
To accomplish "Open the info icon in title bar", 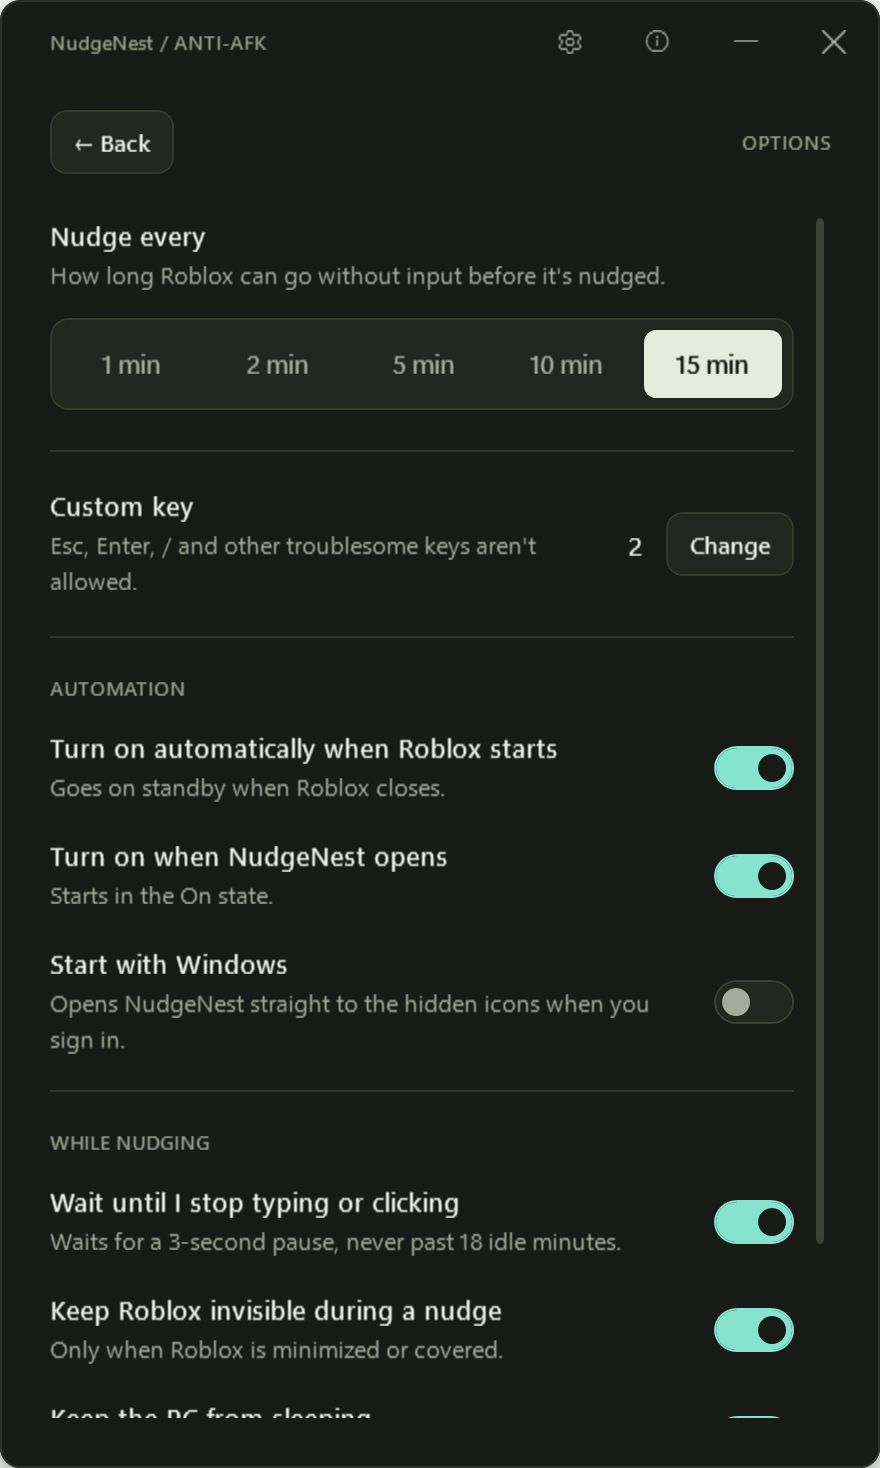I will [x=657, y=41].
